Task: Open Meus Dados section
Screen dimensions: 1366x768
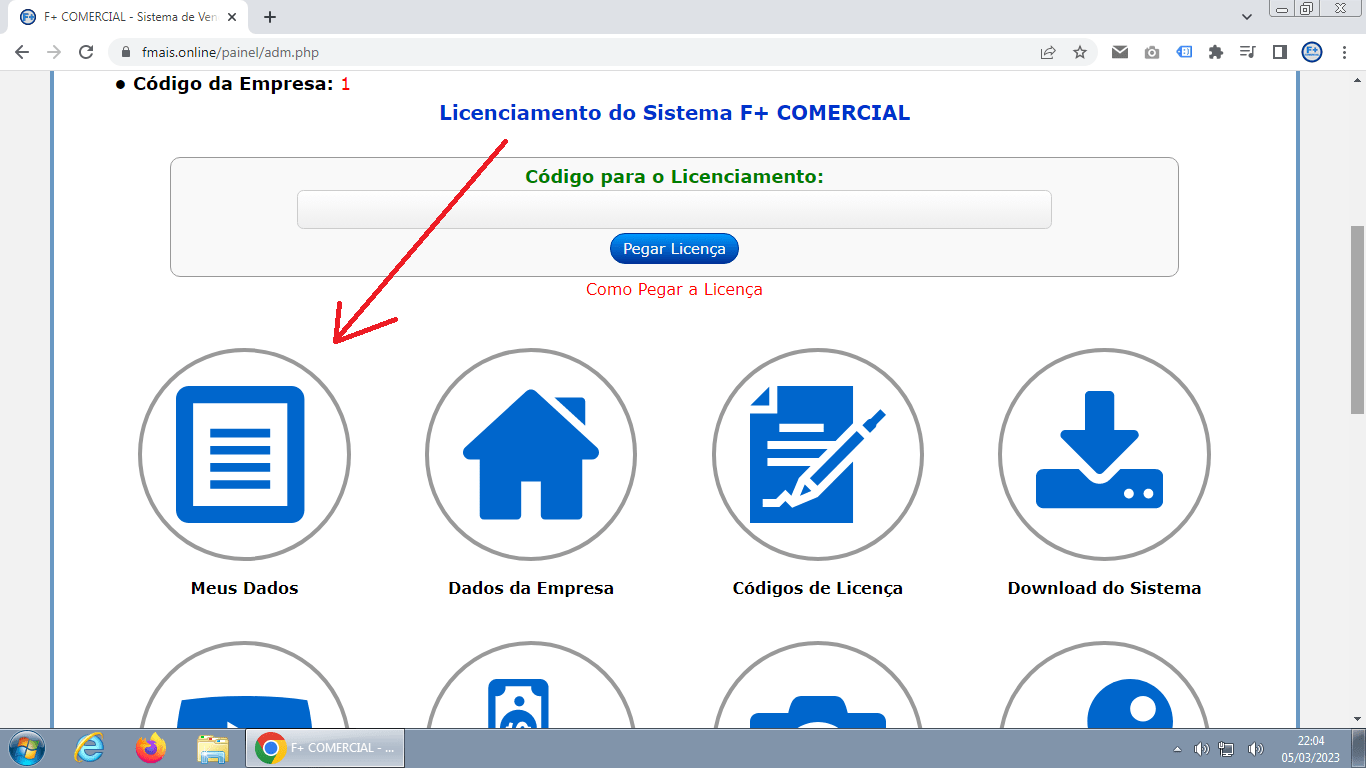Action: pyautogui.click(x=243, y=454)
